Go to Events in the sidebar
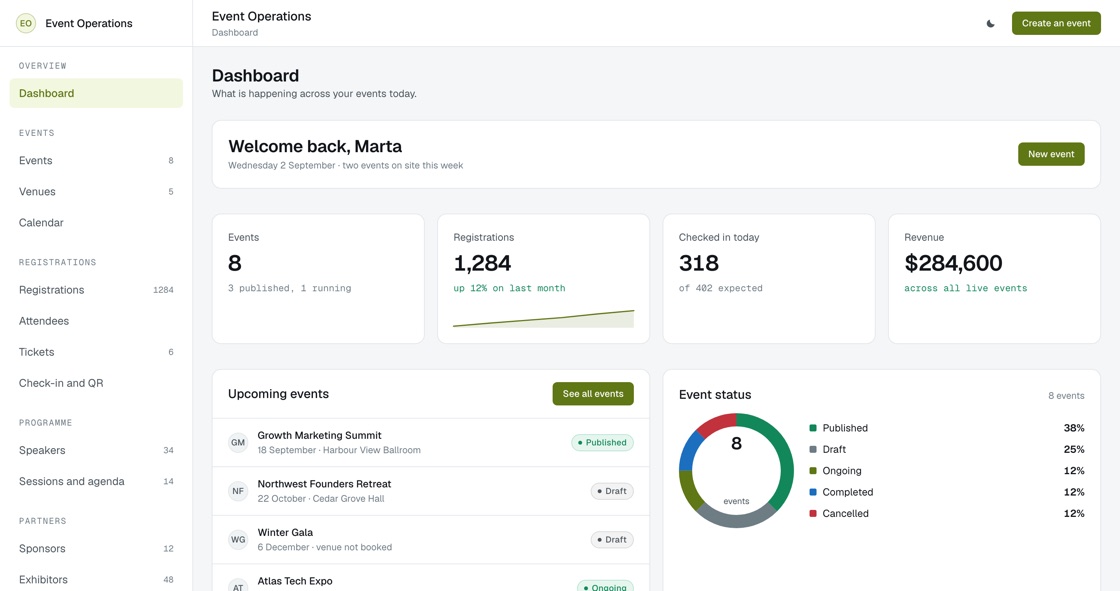Image resolution: width=1120 pixels, height=591 pixels. pos(96,161)
